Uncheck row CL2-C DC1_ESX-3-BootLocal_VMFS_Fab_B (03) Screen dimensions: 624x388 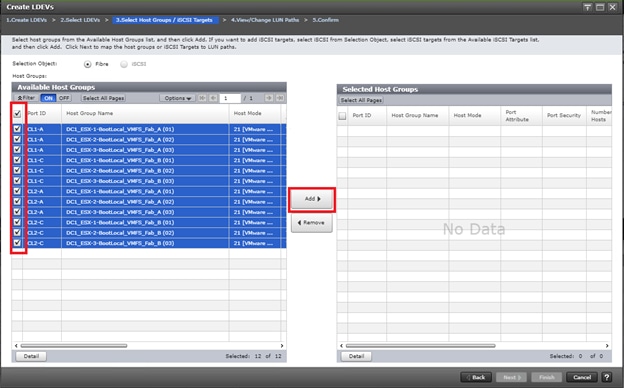click(x=17, y=243)
